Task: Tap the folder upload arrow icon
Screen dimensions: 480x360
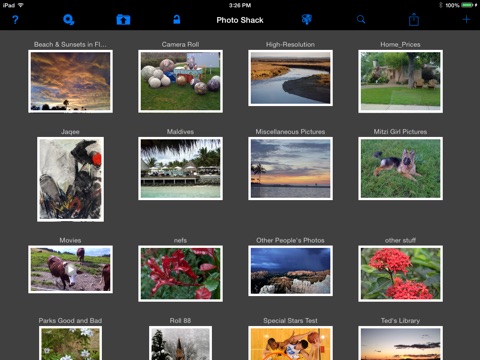Action: (x=123, y=20)
